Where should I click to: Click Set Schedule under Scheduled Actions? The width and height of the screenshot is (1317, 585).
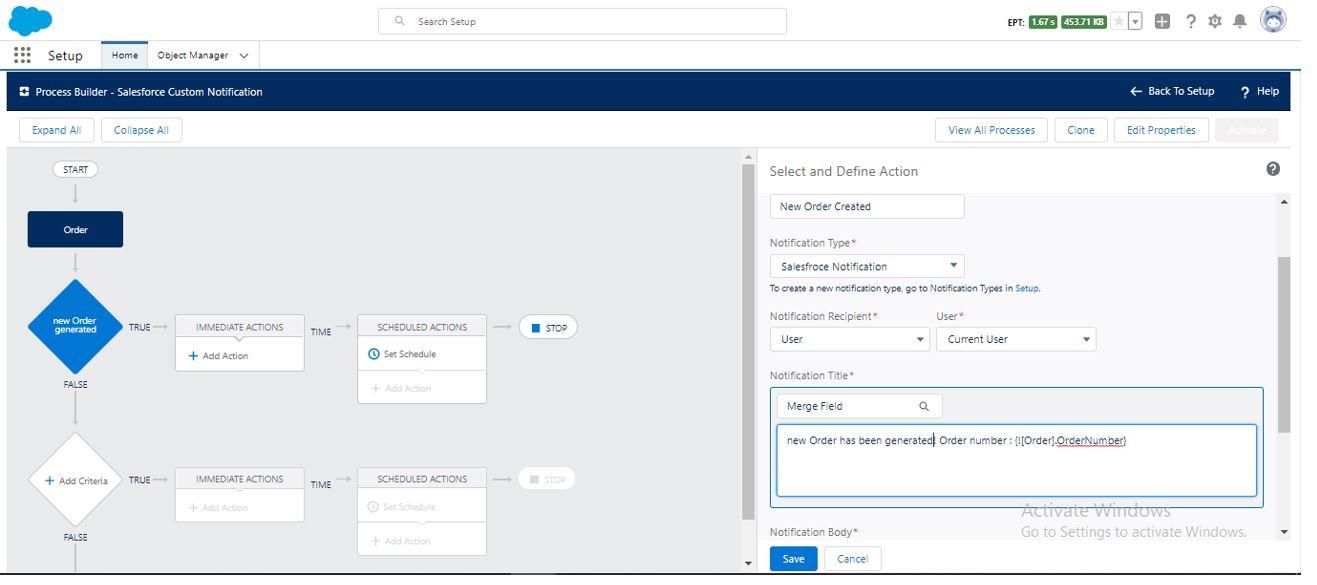(x=402, y=354)
